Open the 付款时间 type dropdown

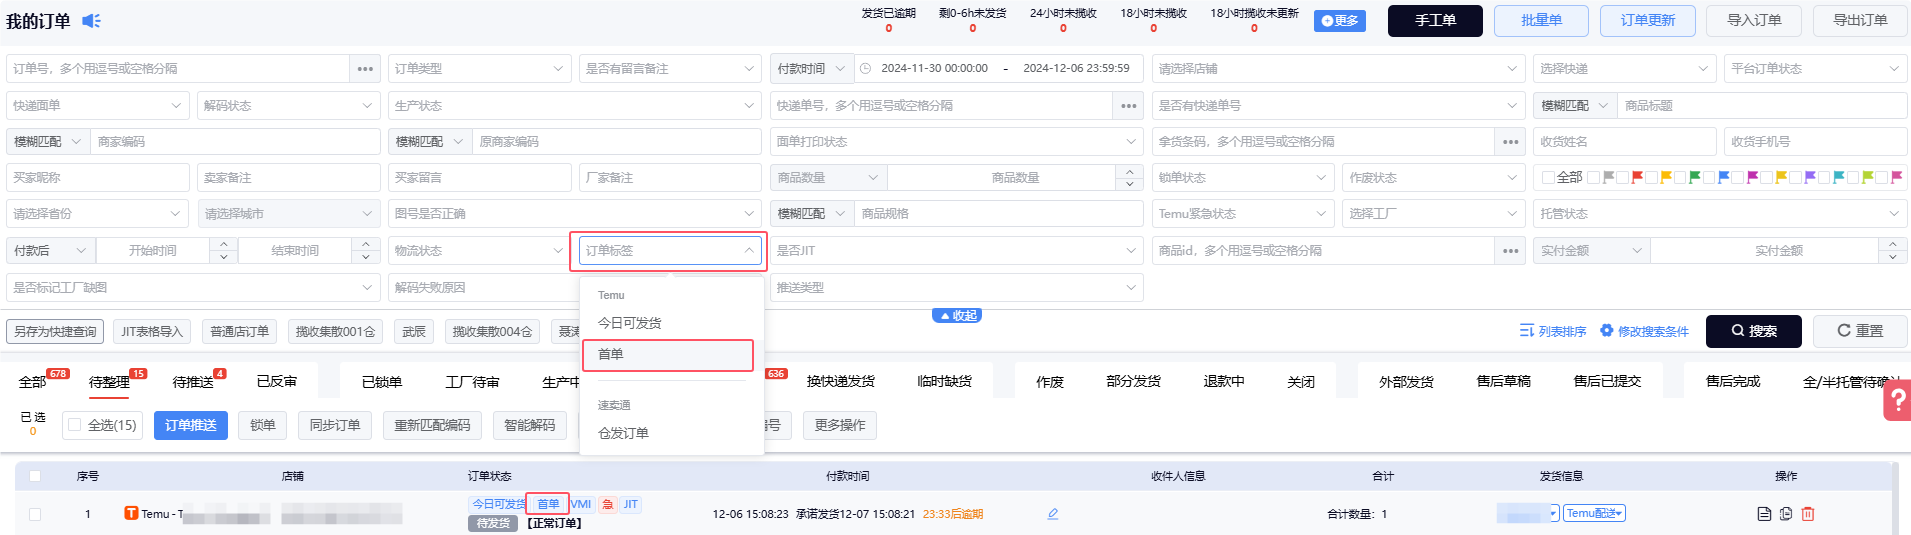[x=812, y=69]
